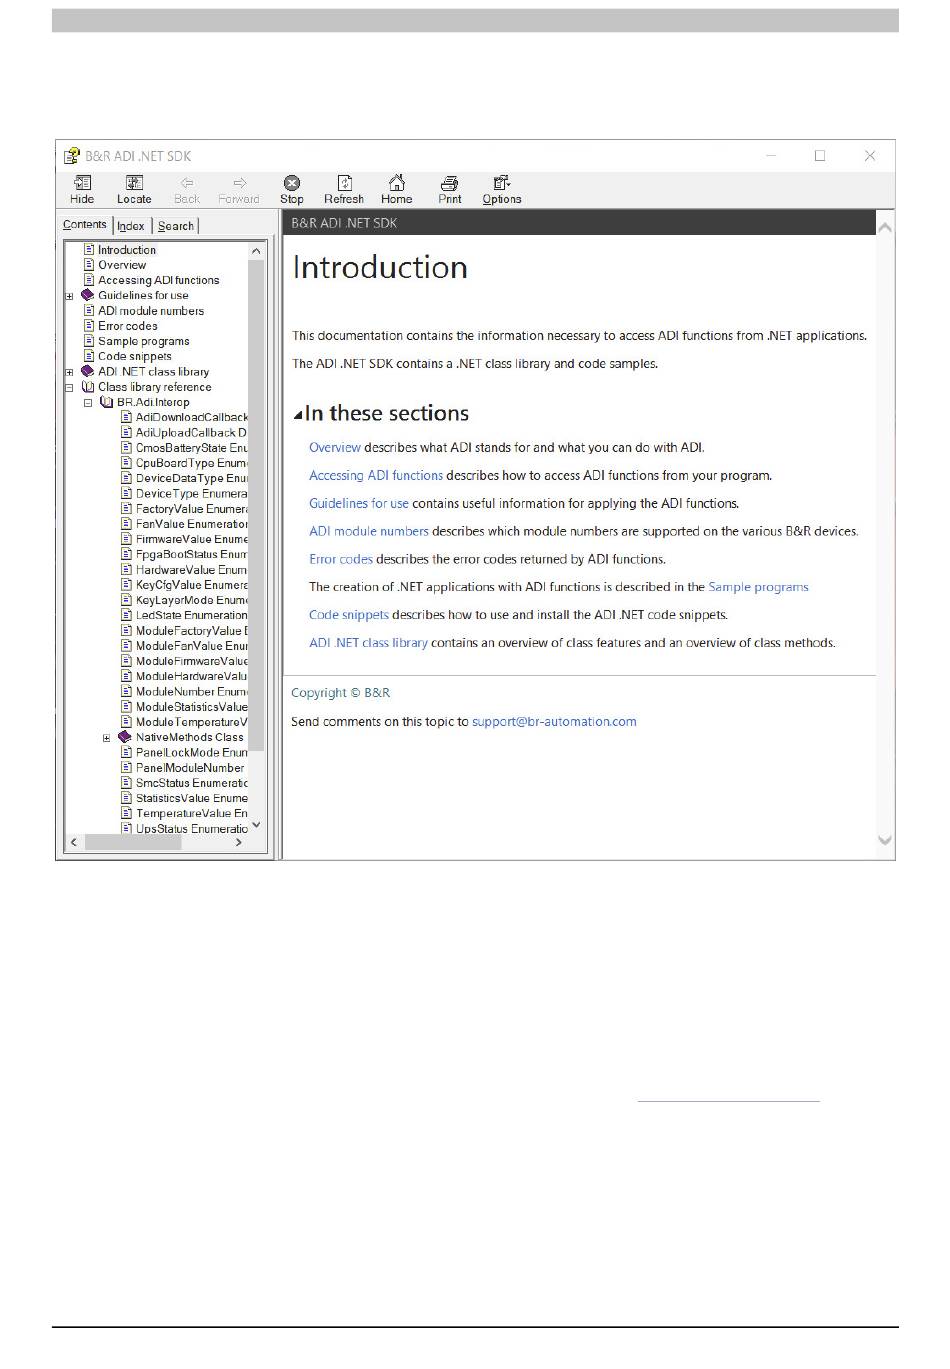Click the page icon beside AdiDownloadCallback

(x=127, y=417)
